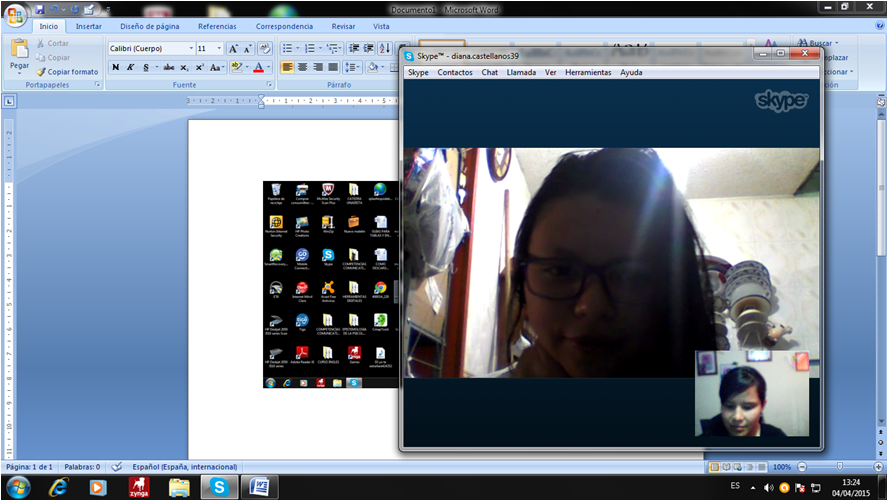888x501 pixels.
Task: Toggle italic (K) formatting
Action: [130, 67]
